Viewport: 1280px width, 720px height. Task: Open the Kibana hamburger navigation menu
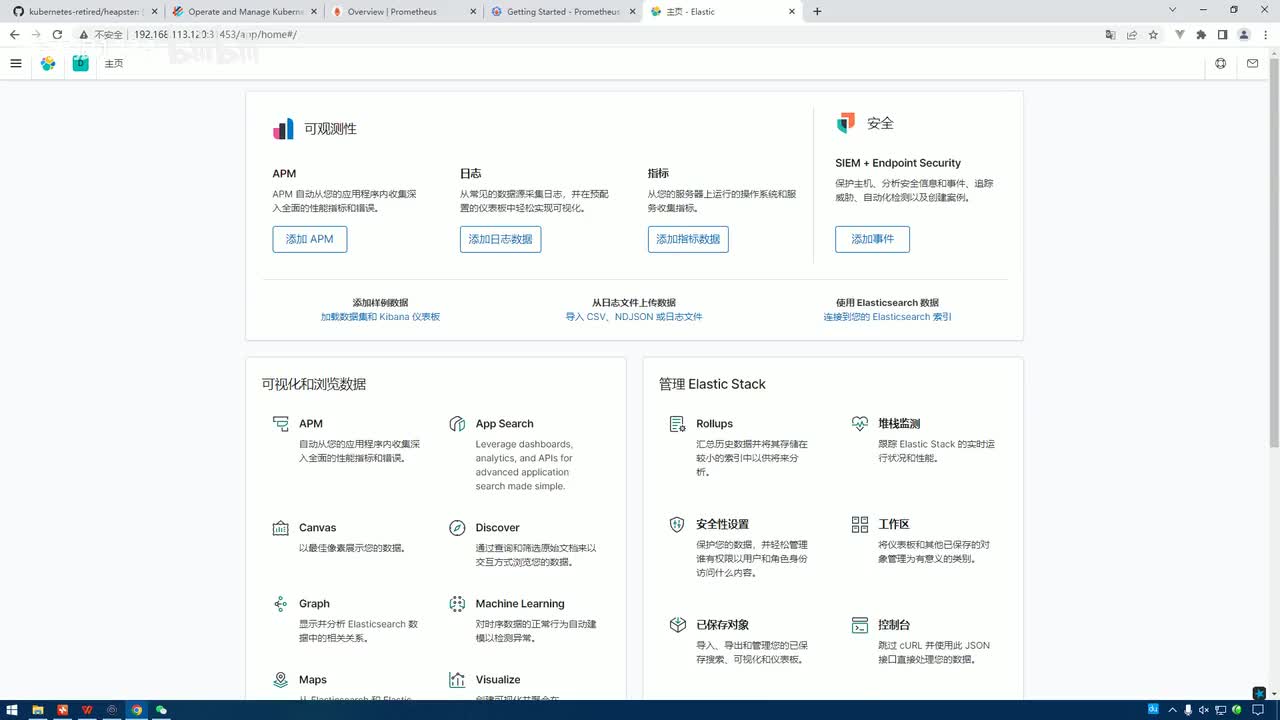pos(15,63)
